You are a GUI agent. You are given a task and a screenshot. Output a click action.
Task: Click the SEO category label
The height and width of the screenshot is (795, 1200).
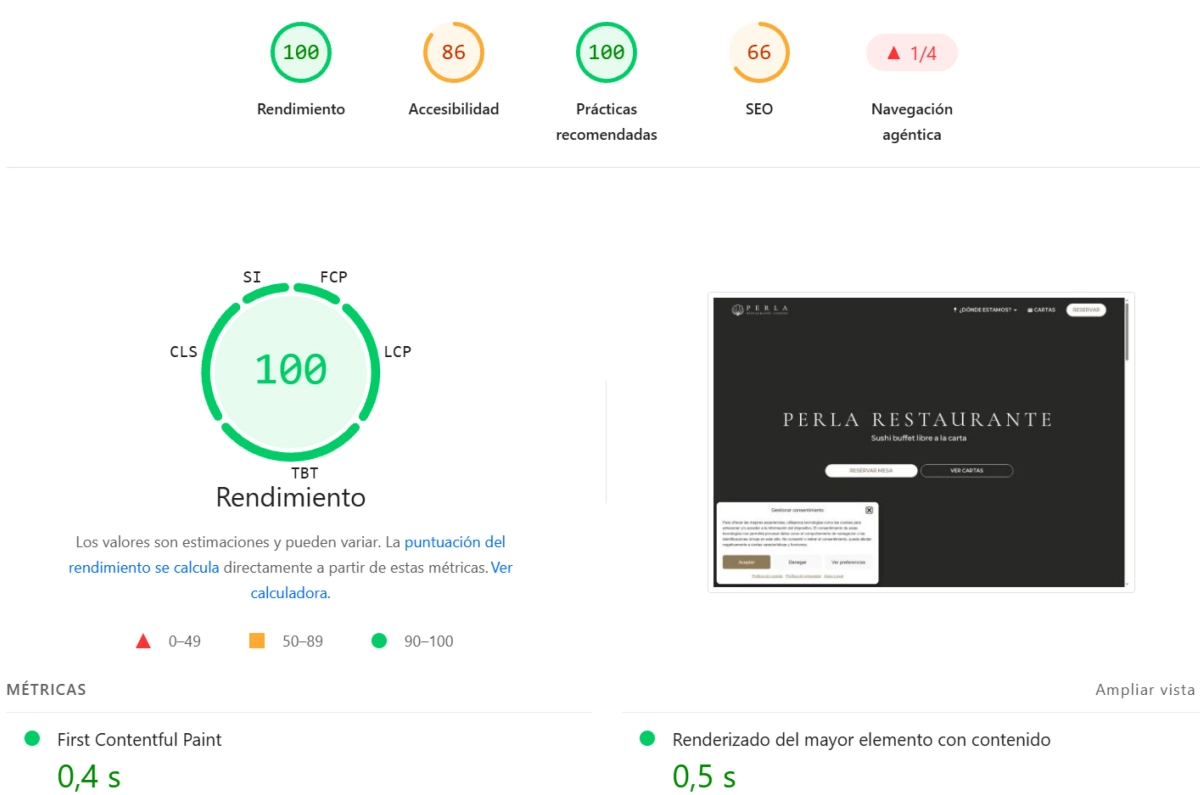pyautogui.click(x=759, y=109)
